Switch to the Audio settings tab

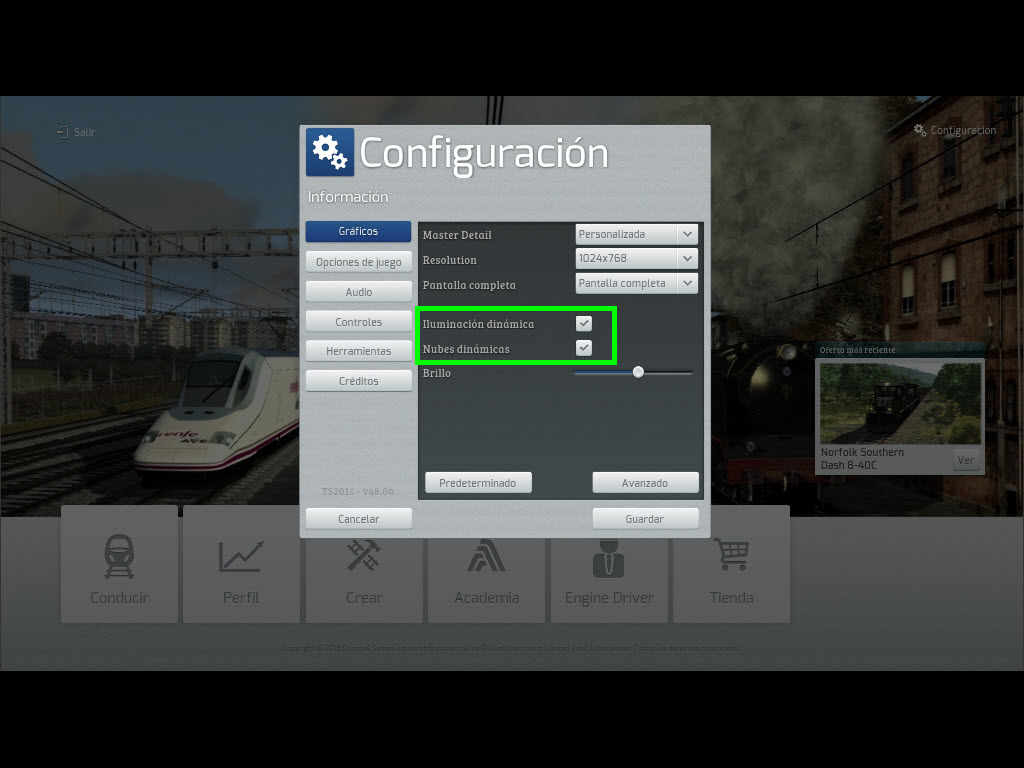[358, 292]
